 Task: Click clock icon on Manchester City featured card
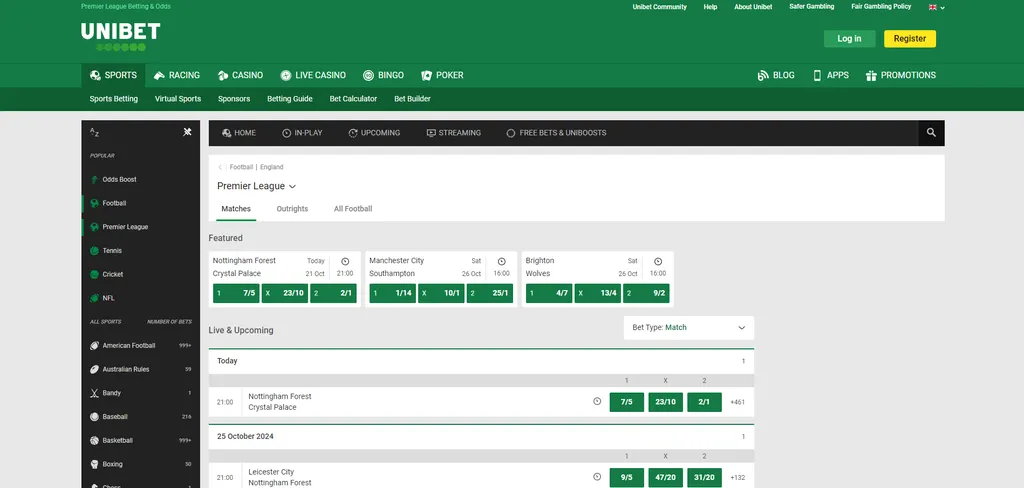pyautogui.click(x=502, y=261)
